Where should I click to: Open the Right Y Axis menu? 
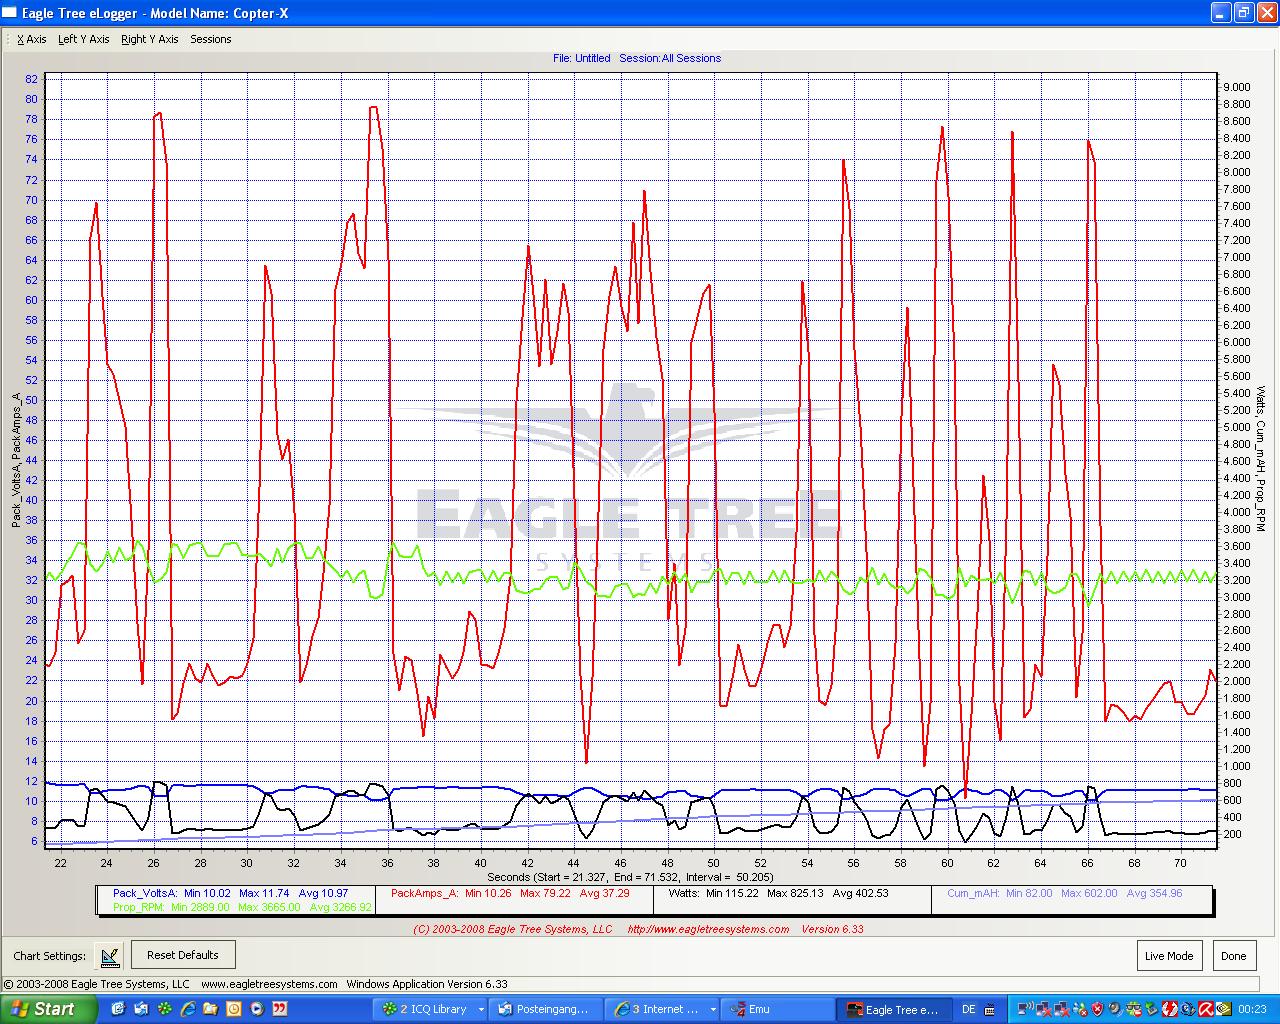[149, 39]
